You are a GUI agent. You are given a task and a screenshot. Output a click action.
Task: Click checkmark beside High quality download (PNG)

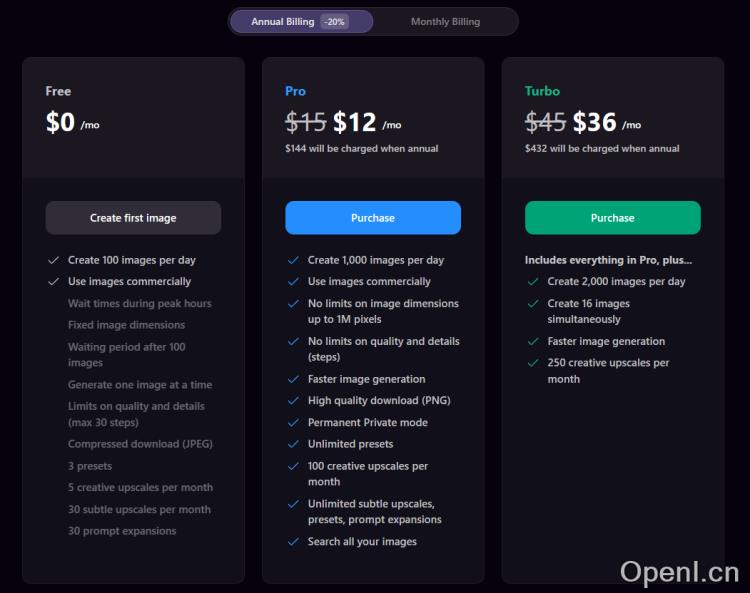293,401
